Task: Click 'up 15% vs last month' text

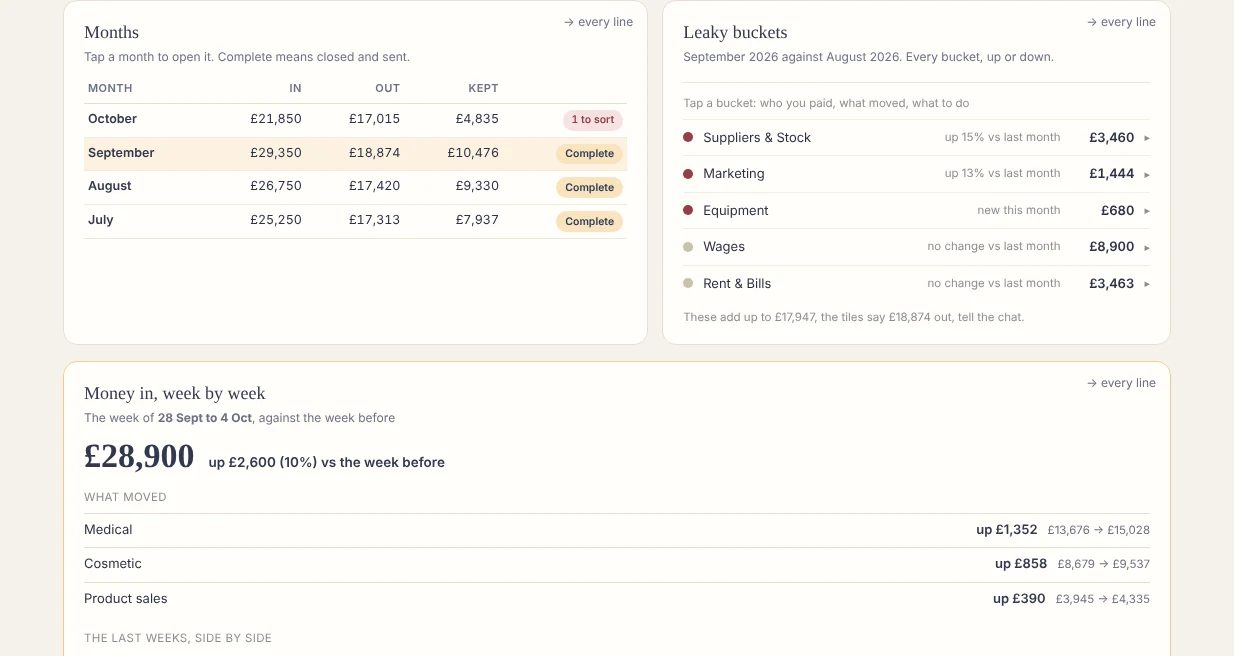Action: tap(1003, 137)
